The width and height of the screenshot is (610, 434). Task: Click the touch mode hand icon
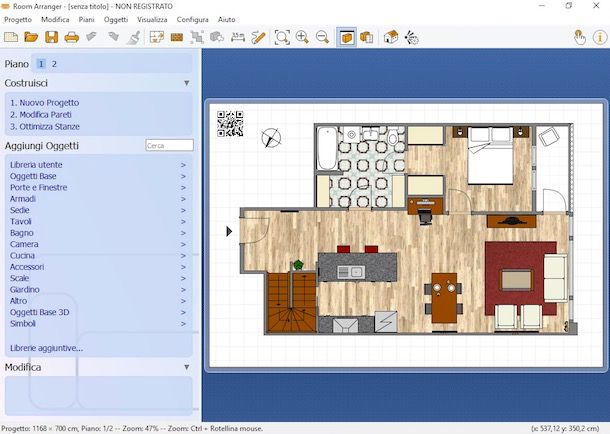click(580, 37)
